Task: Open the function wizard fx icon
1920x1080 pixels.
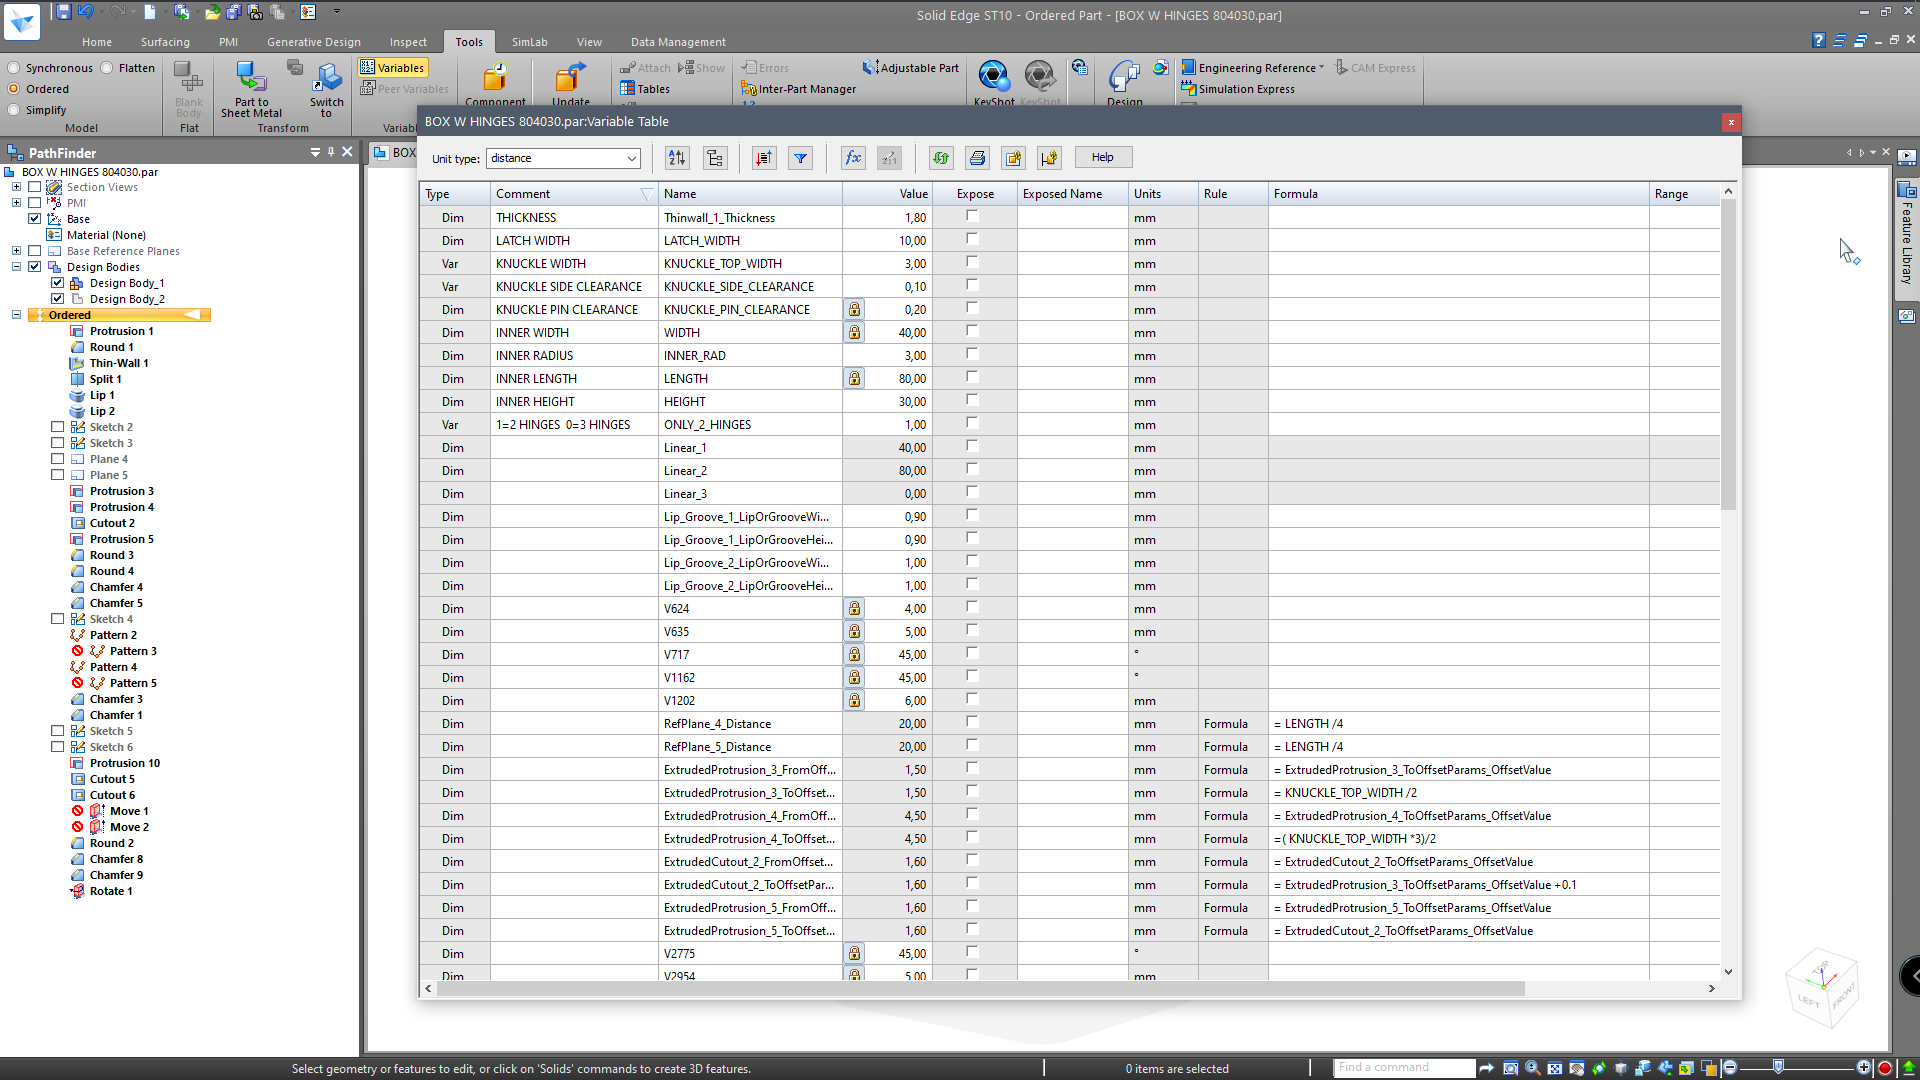Action: pyautogui.click(x=853, y=158)
